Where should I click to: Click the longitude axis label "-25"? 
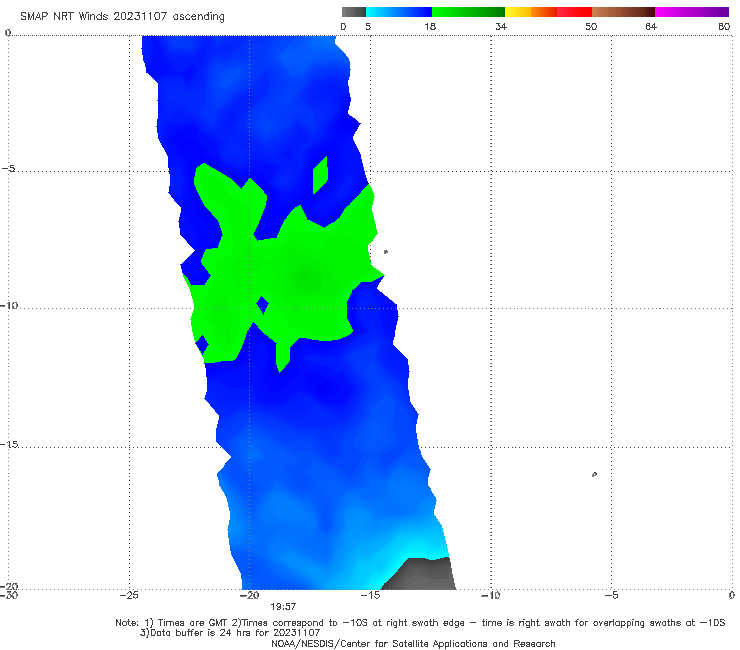(x=129, y=595)
